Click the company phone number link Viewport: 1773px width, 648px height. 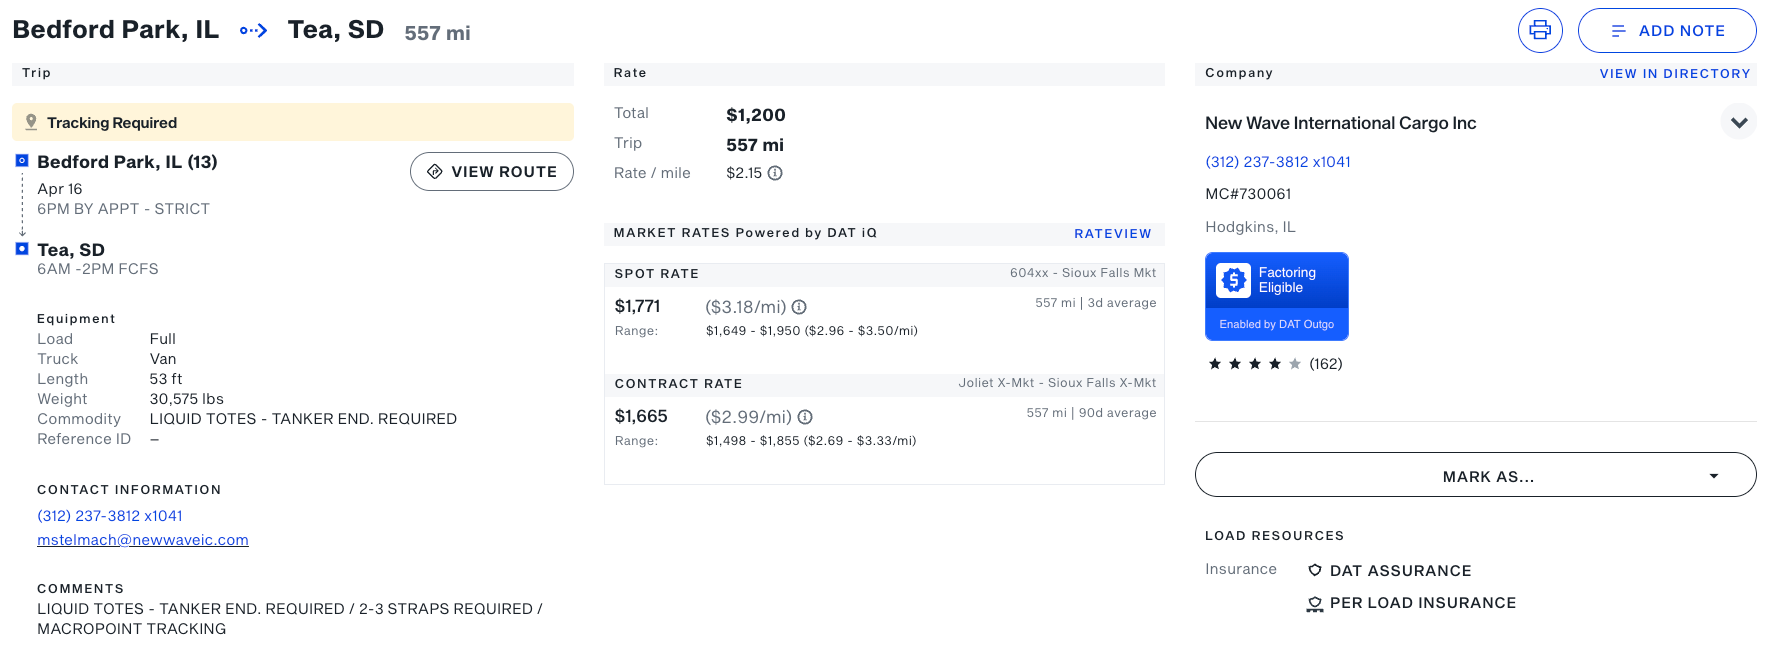click(x=1278, y=161)
